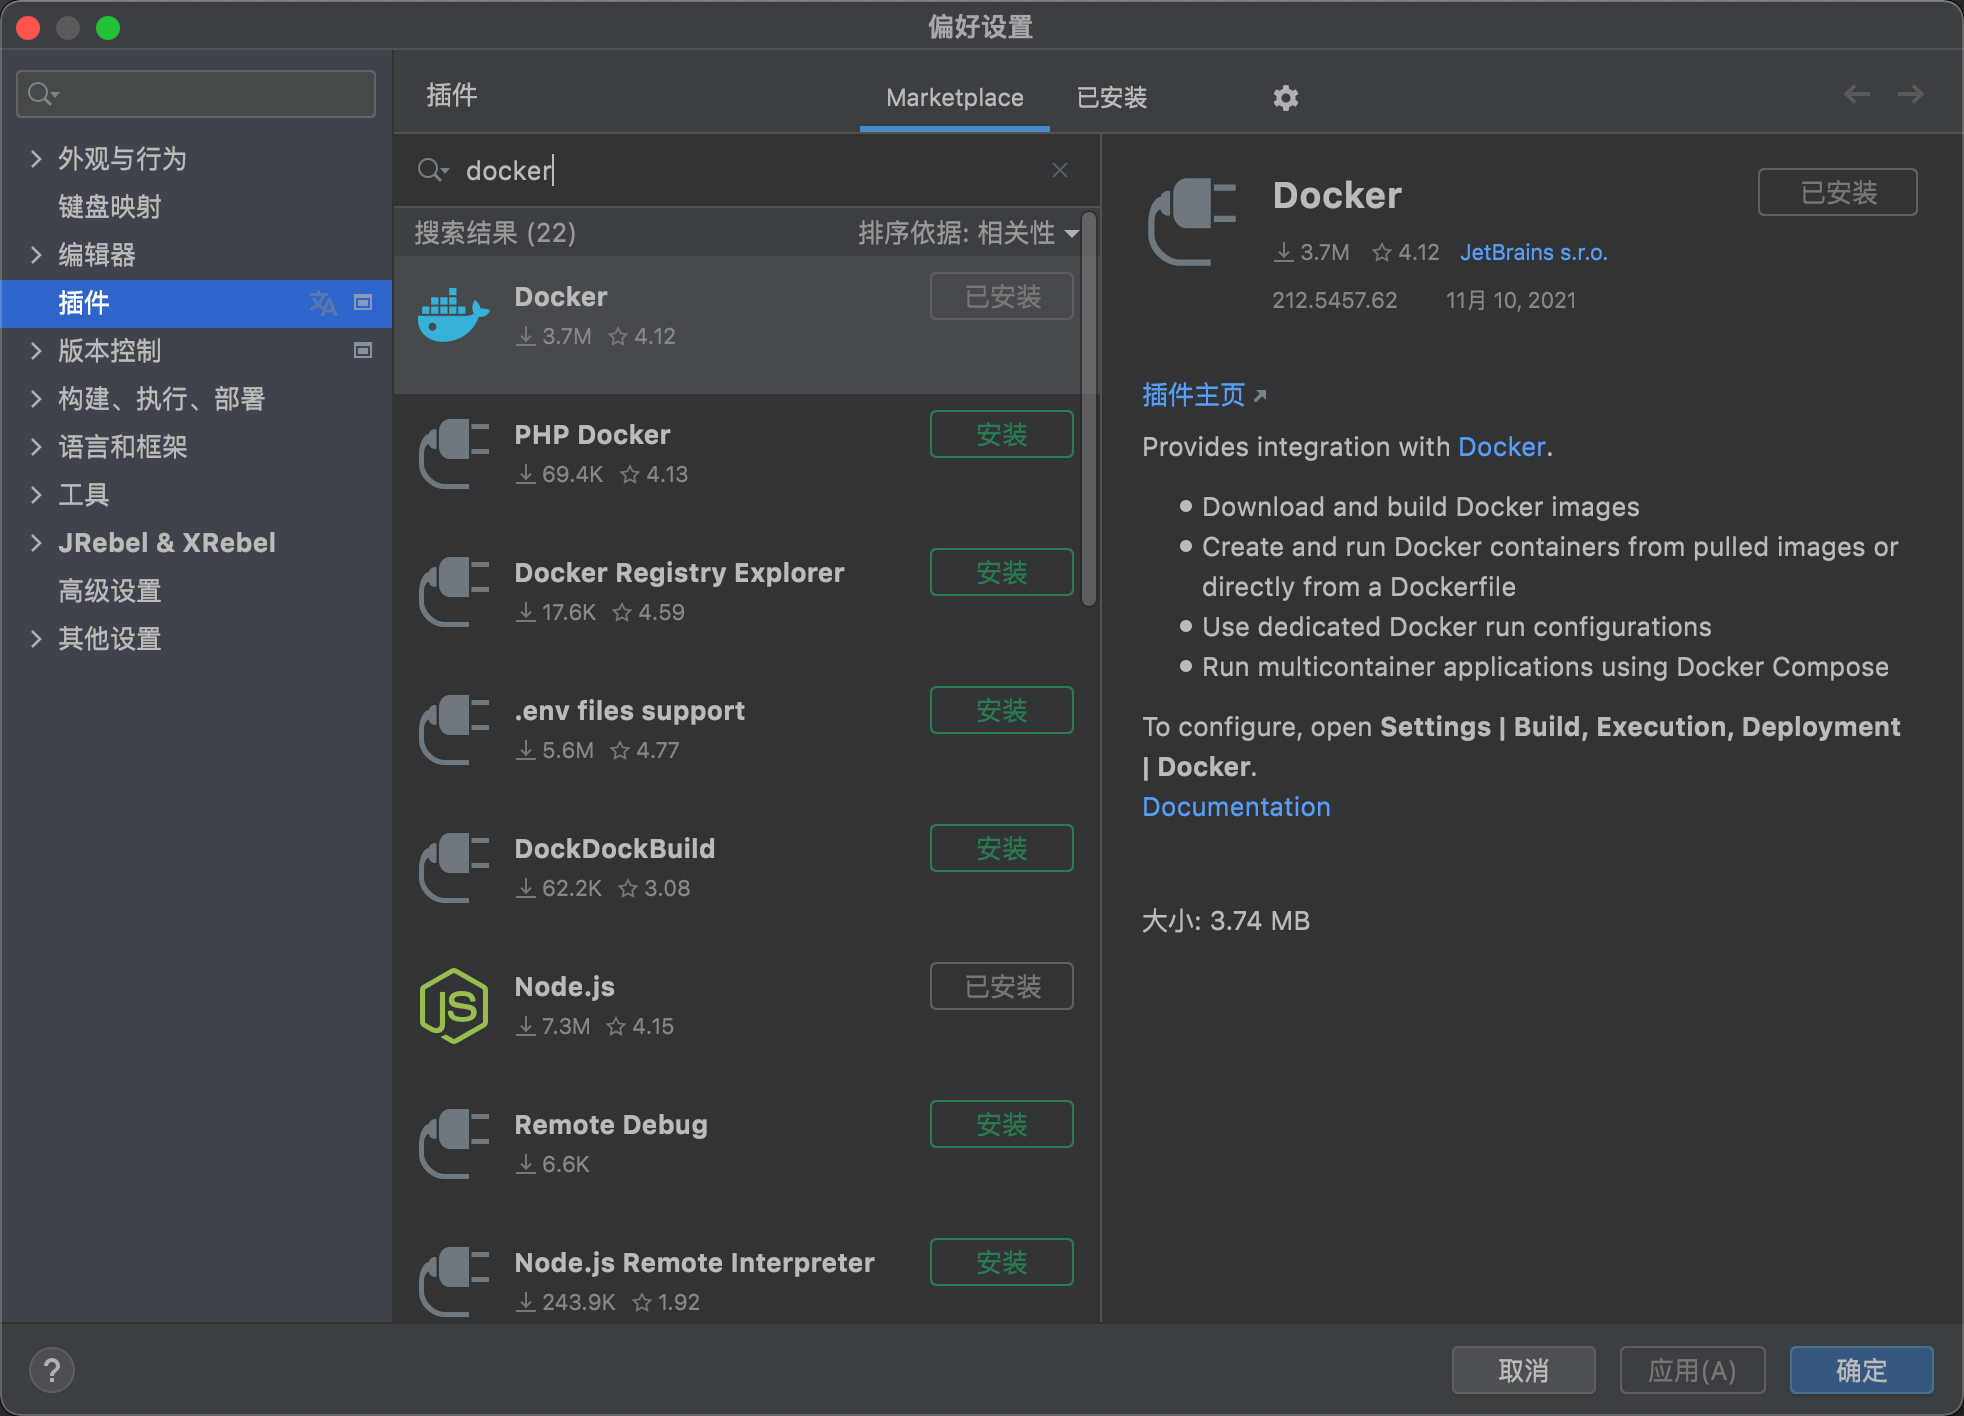The height and width of the screenshot is (1416, 1964).
Task: Expand the 构建、执行、部署 settings group
Action: 36,399
